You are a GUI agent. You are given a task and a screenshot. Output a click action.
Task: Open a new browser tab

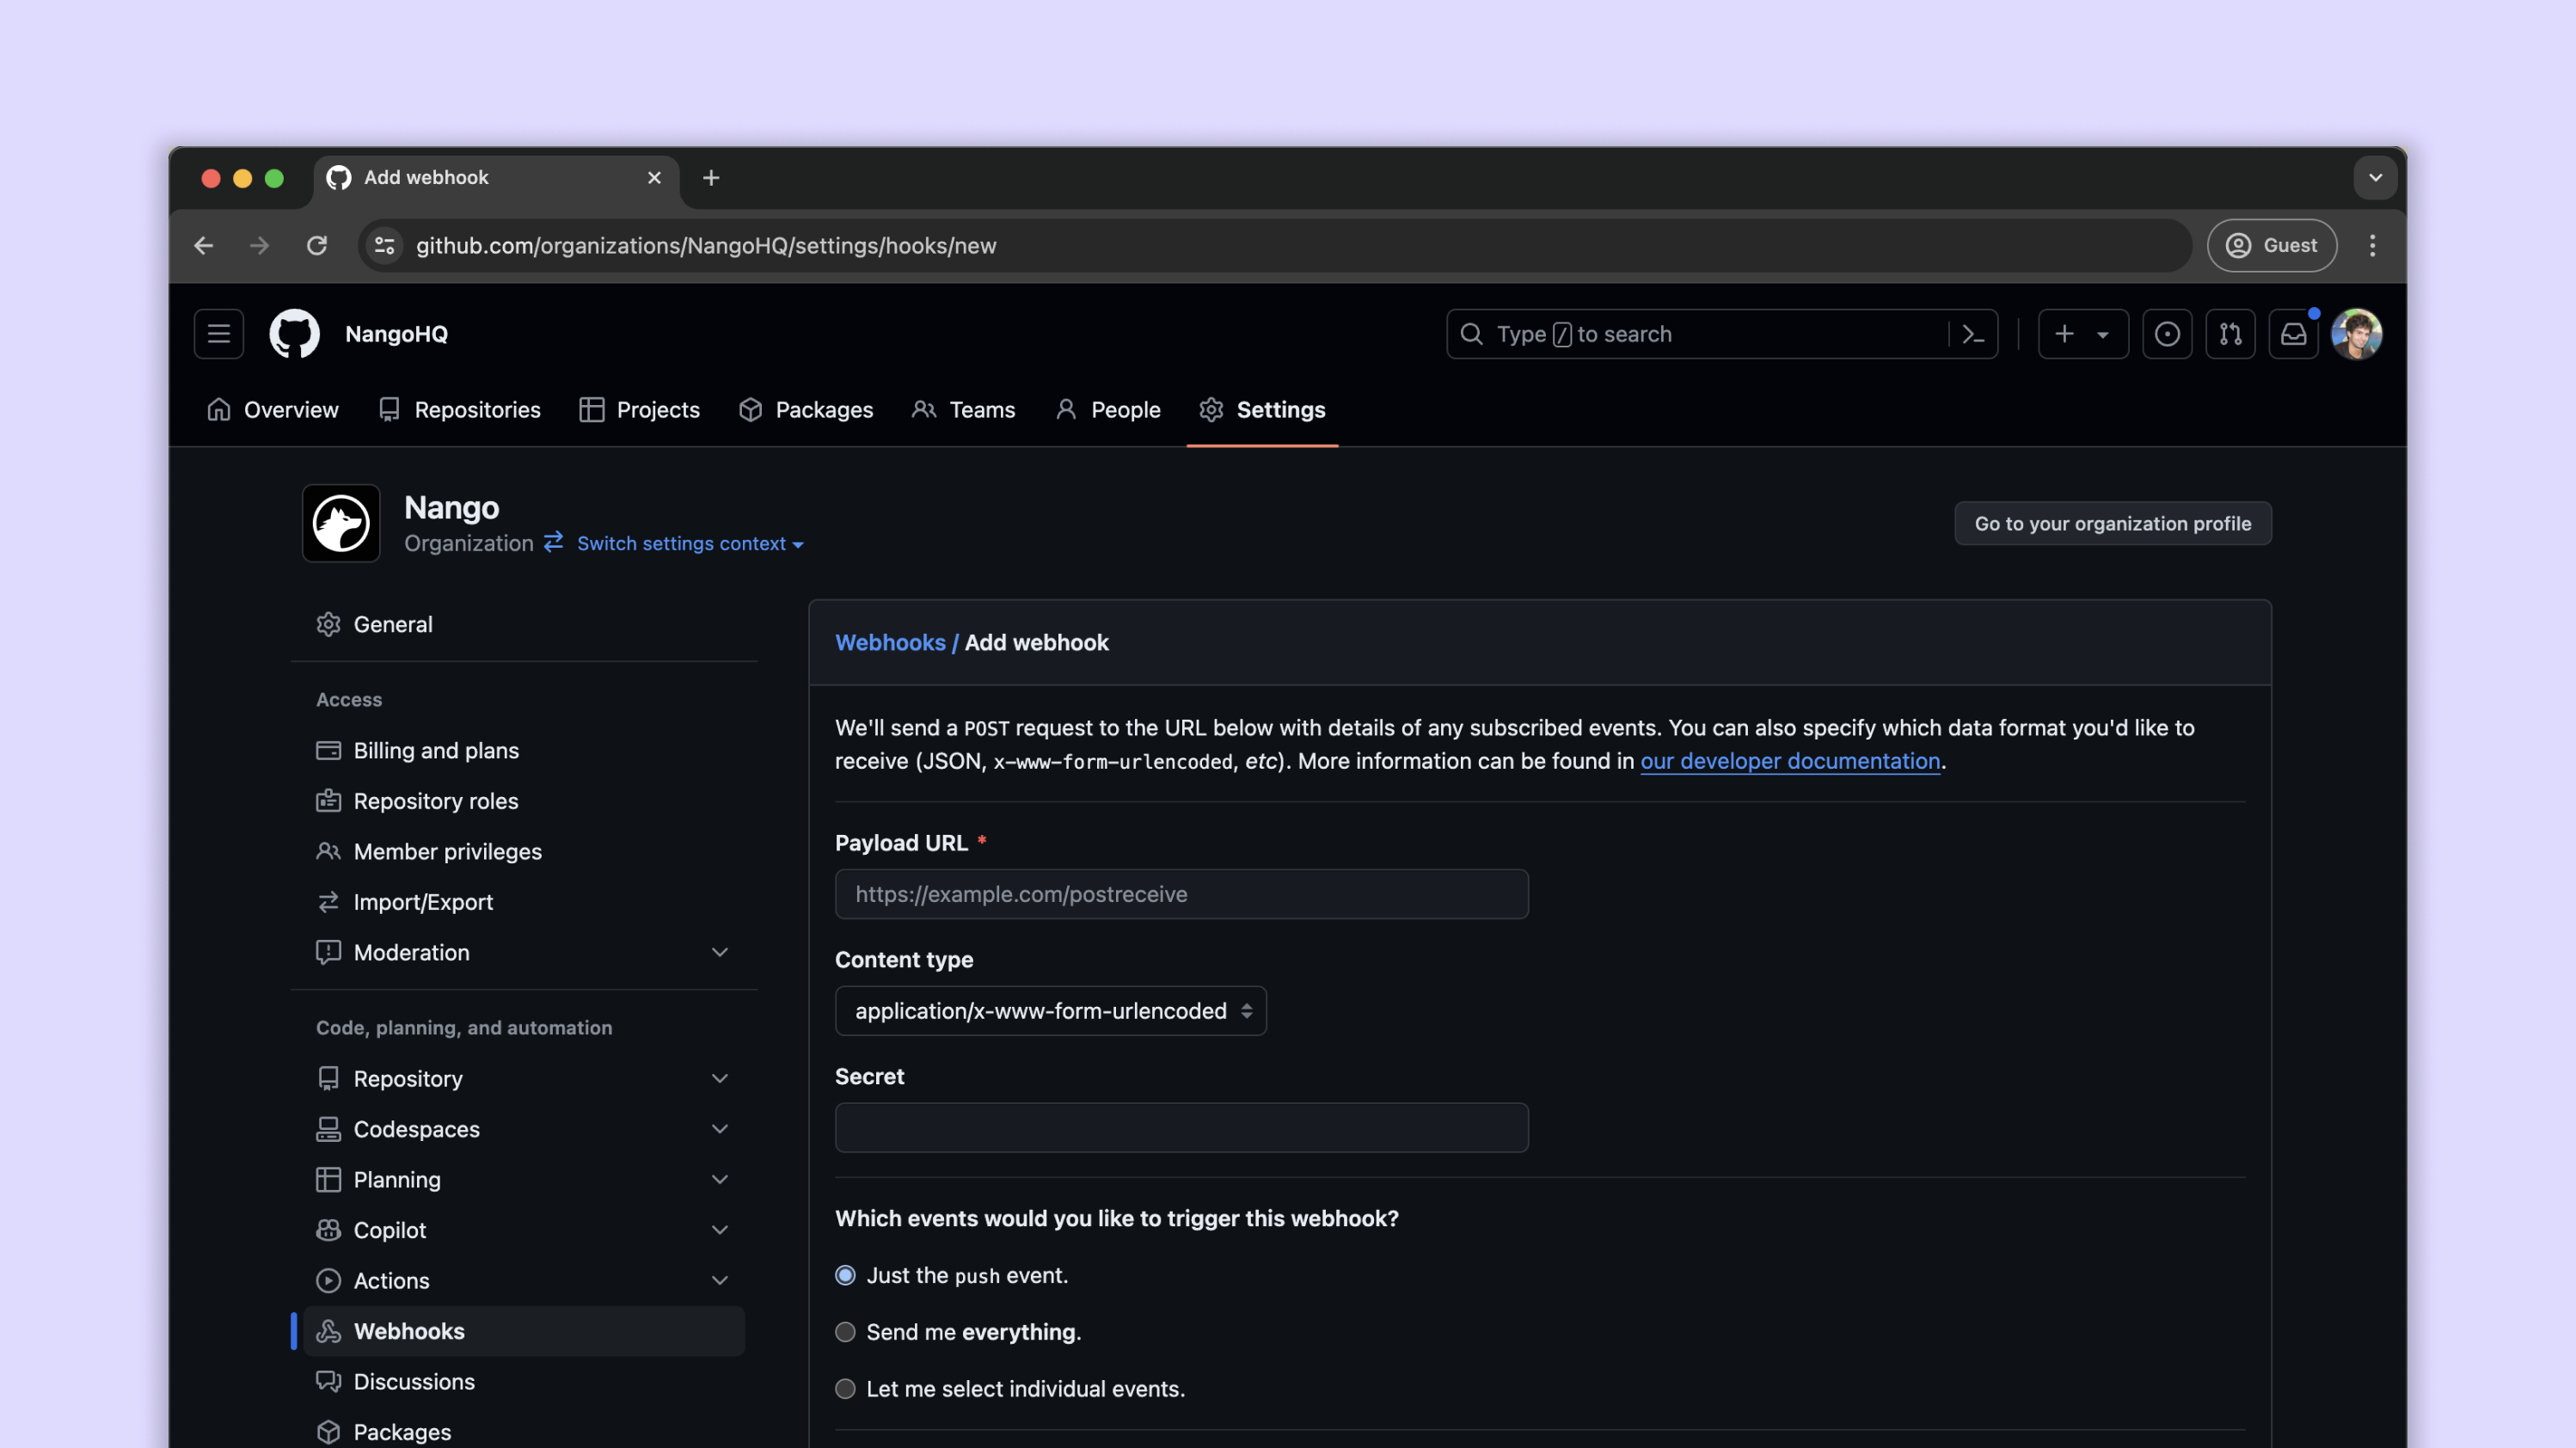tap(711, 178)
